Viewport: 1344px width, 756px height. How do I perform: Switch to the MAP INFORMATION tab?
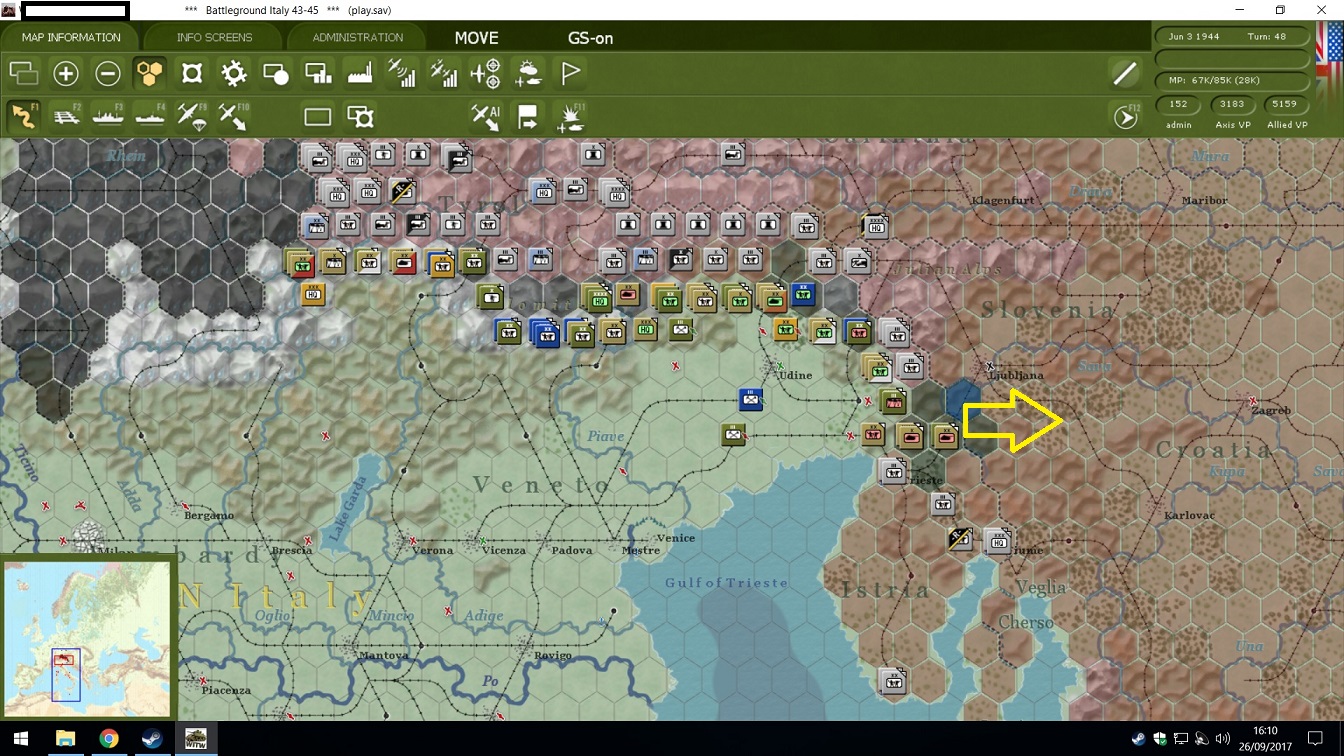pos(71,37)
